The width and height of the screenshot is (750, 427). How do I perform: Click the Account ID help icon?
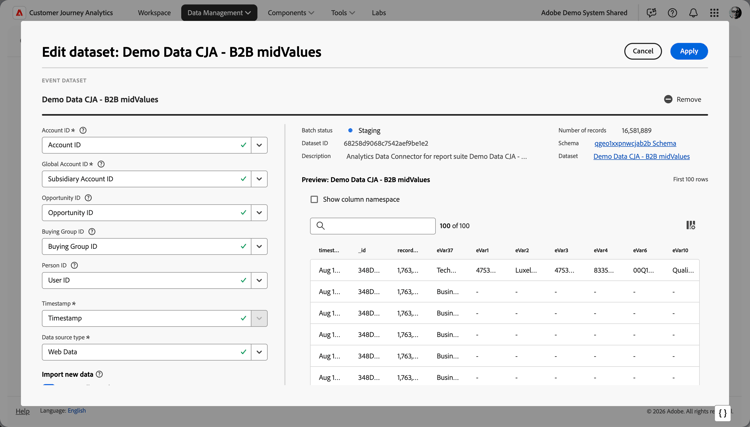(x=83, y=130)
